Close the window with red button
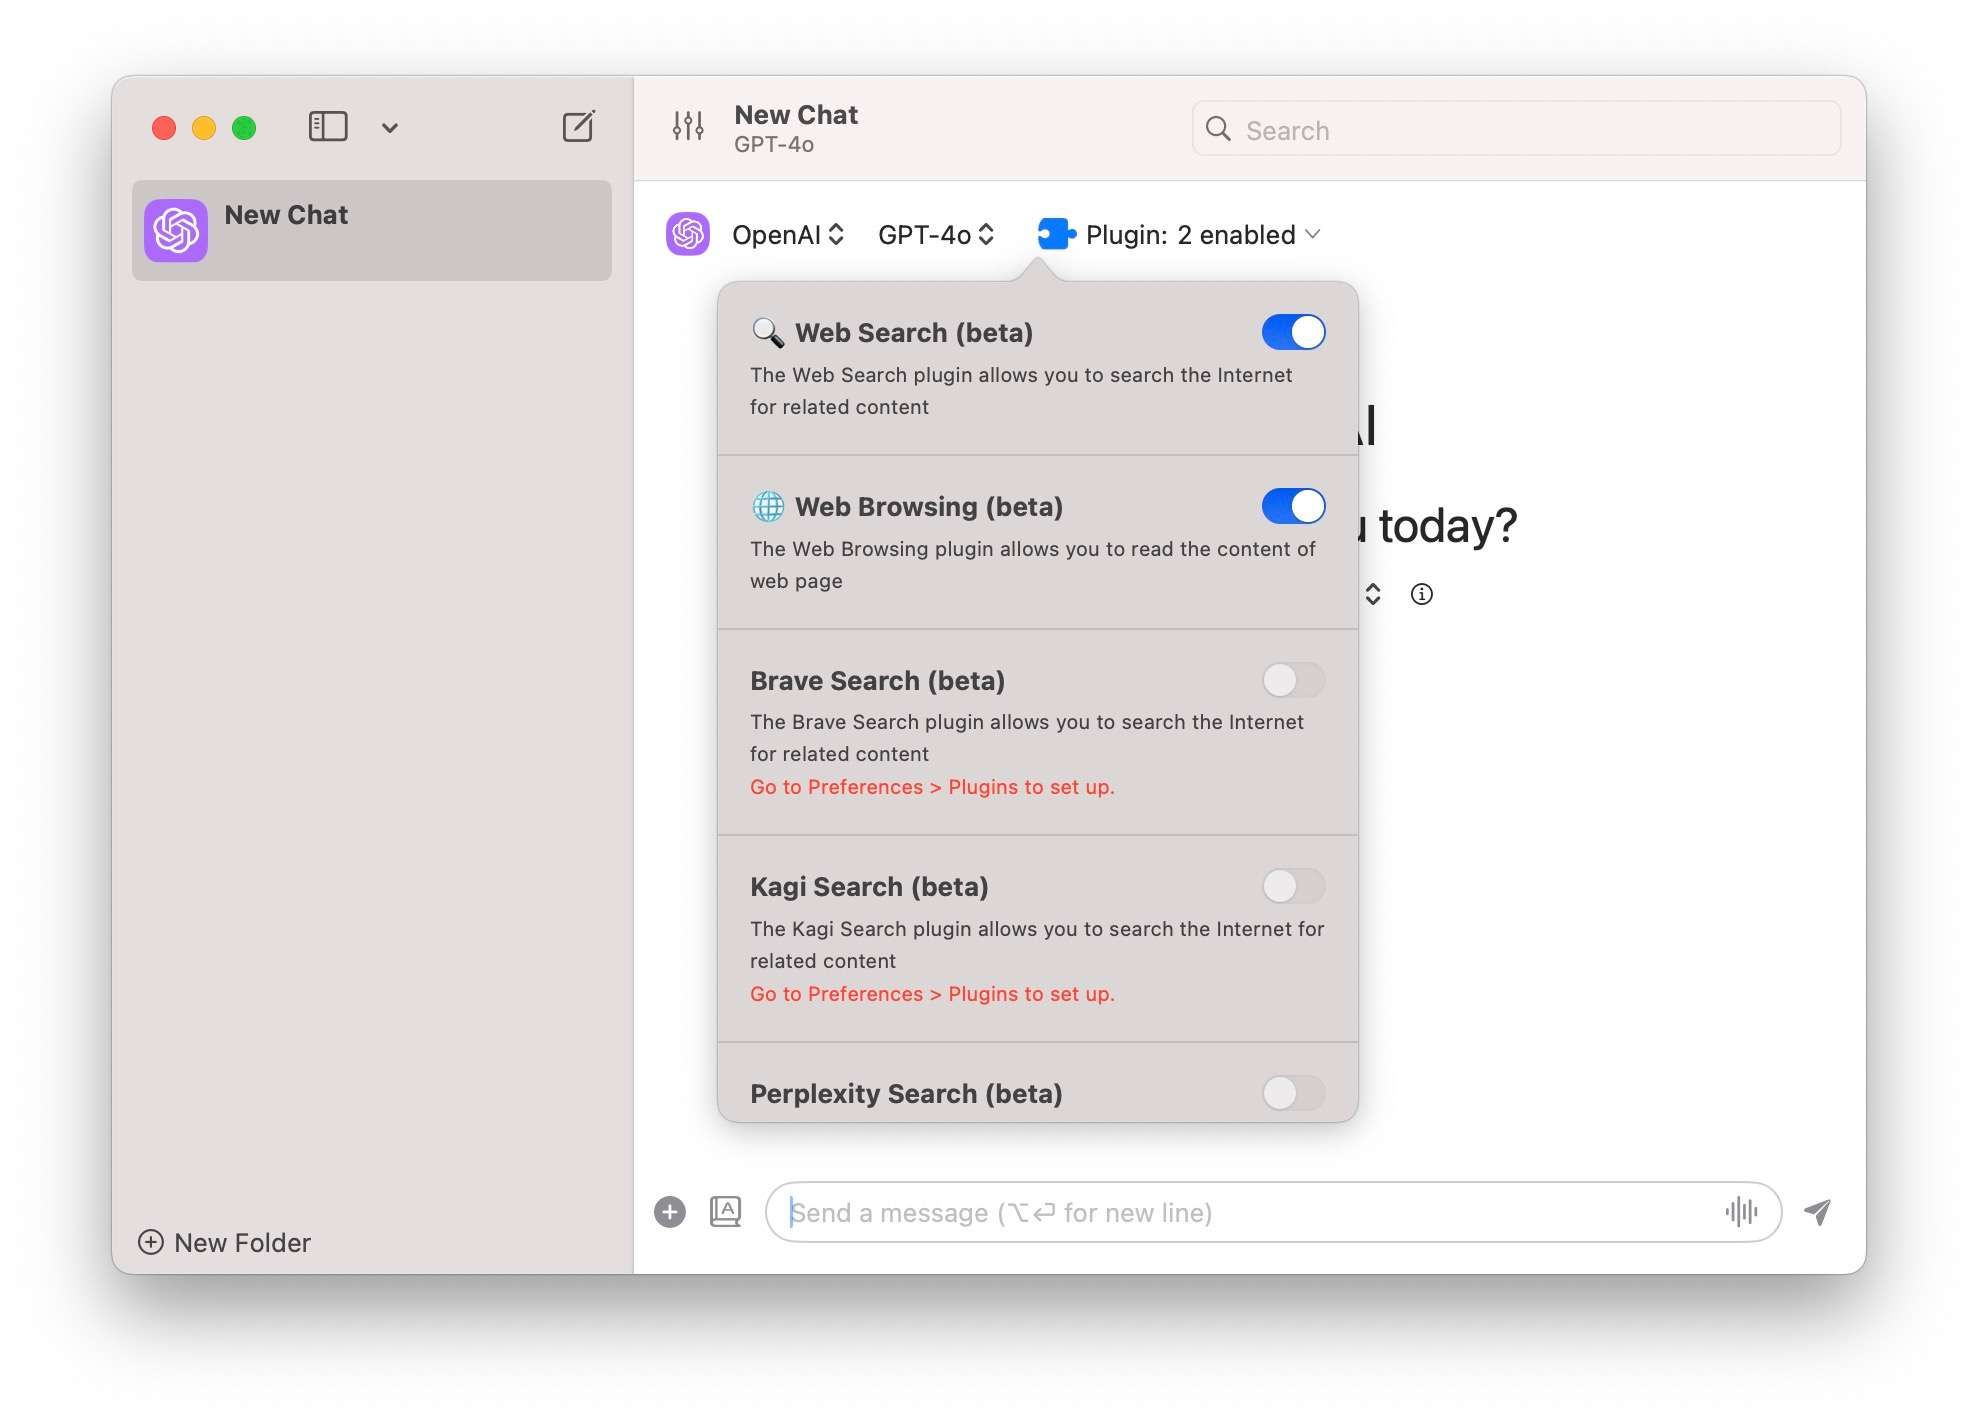Viewport: 1978px width, 1422px height. [x=164, y=128]
